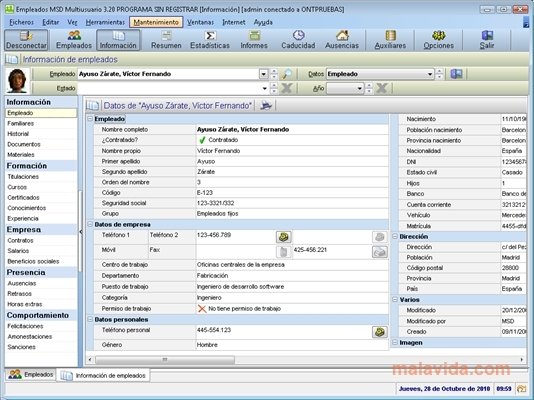Viewport: 534px width, 400px height.
Task: Click the status bar time 09:59
Action: (504, 389)
